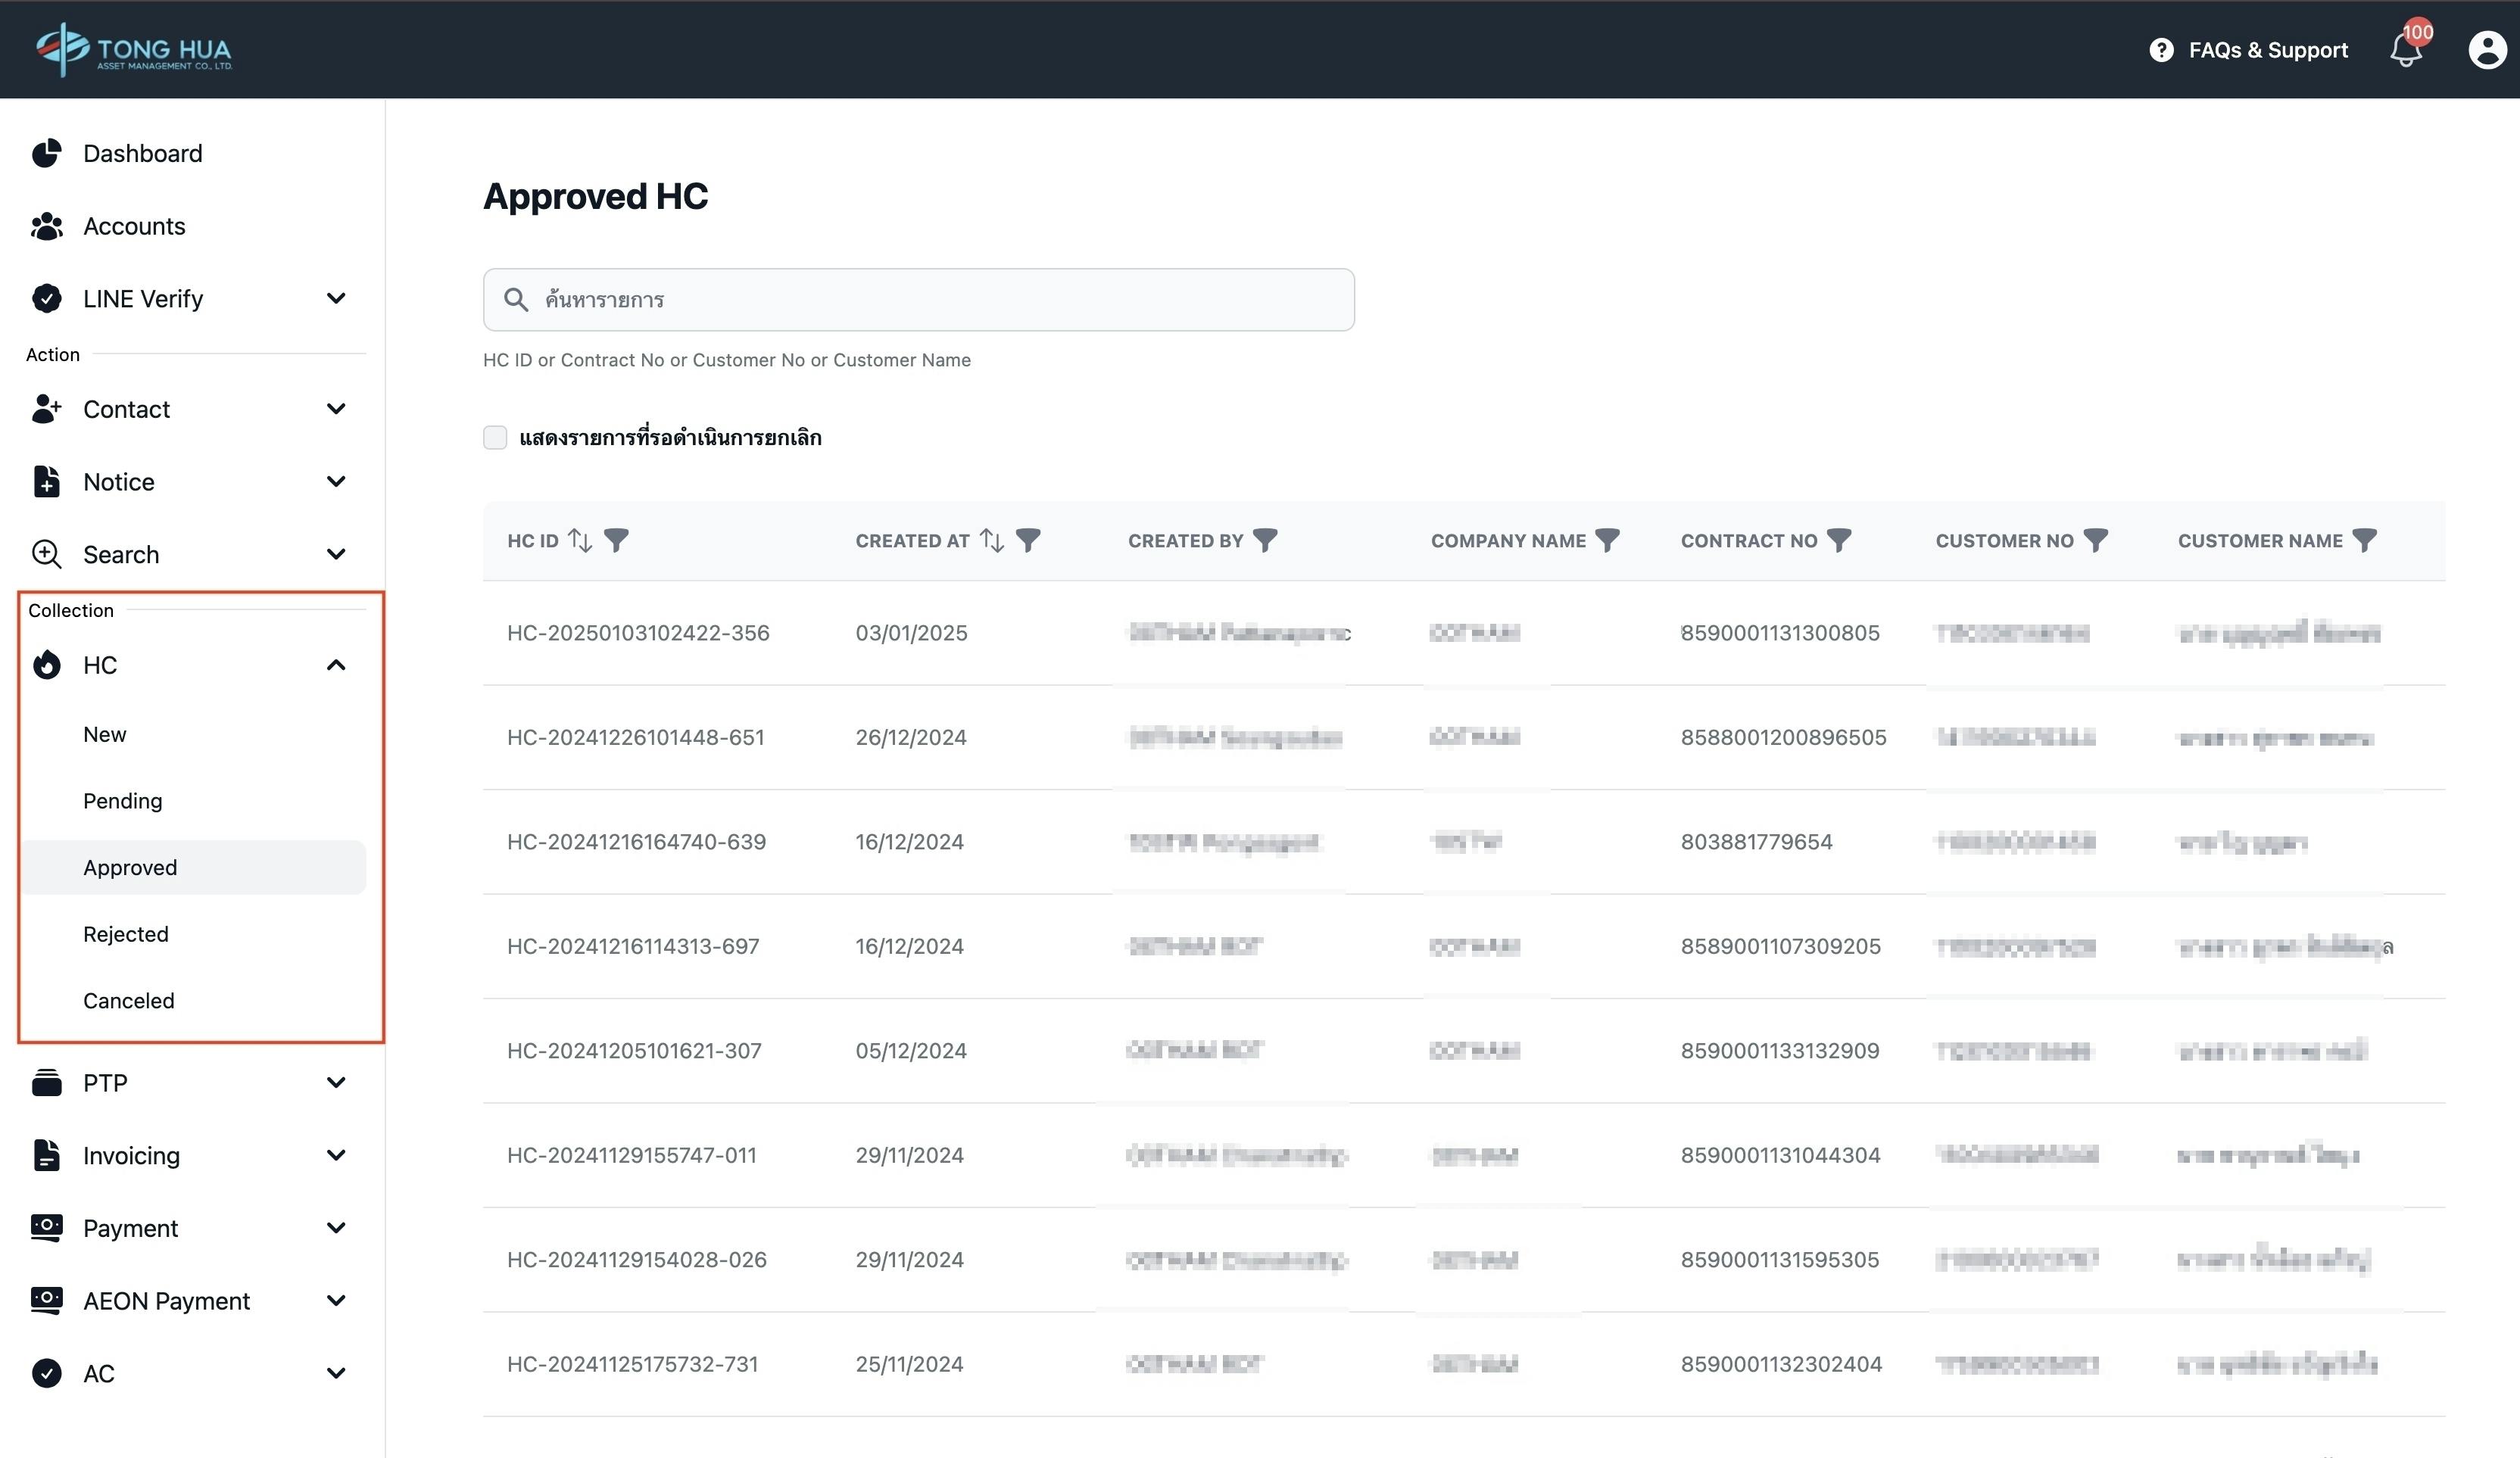The height and width of the screenshot is (1458, 2520).
Task: Sort by Created At arrows
Action: (991, 541)
